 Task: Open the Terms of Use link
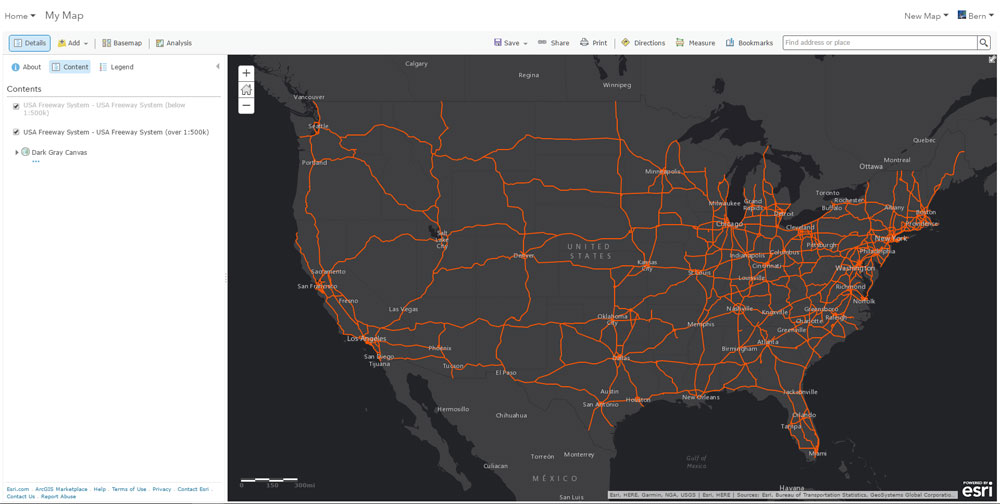pyautogui.click(x=129, y=489)
